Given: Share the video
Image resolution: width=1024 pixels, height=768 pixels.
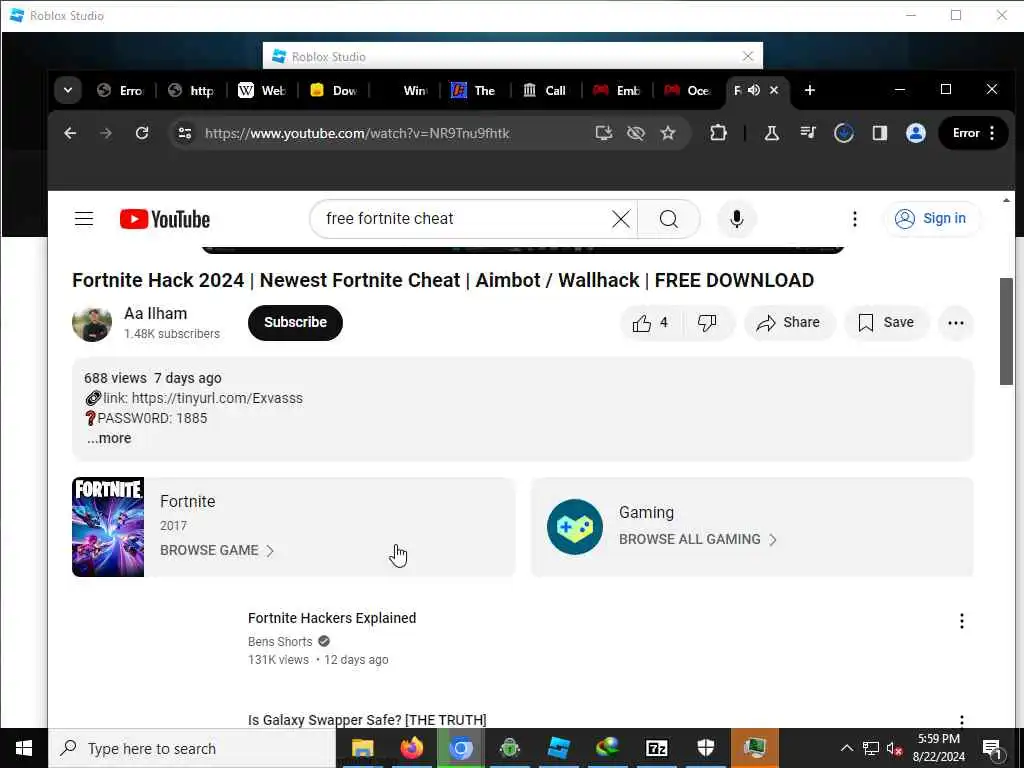Looking at the screenshot, I should (x=788, y=323).
